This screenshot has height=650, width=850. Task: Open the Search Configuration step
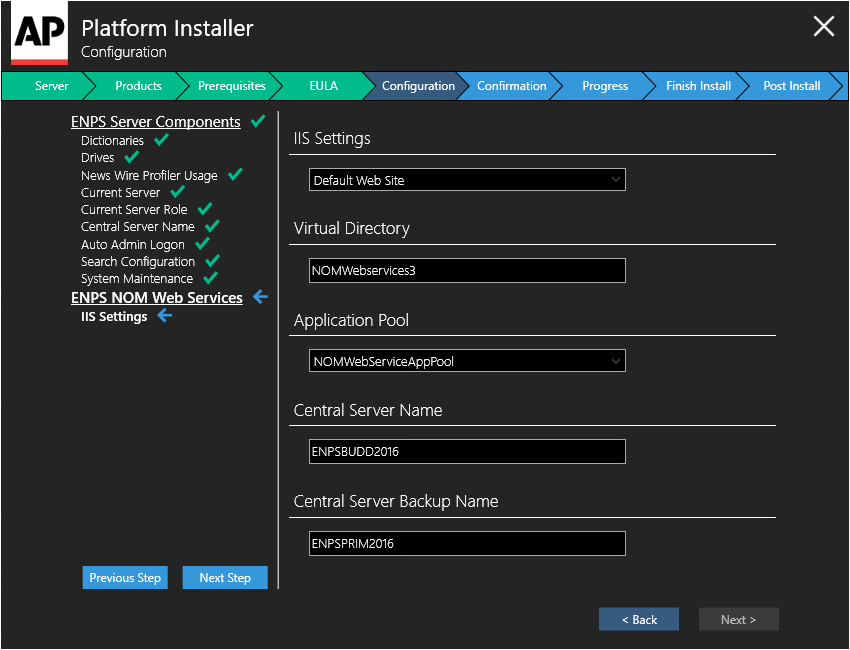coord(138,262)
